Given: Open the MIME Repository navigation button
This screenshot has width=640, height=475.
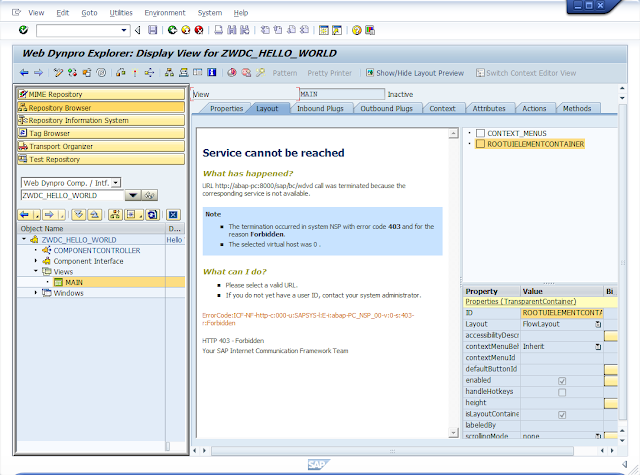Looking at the screenshot, I should pyautogui.click(x=101, y=94).
